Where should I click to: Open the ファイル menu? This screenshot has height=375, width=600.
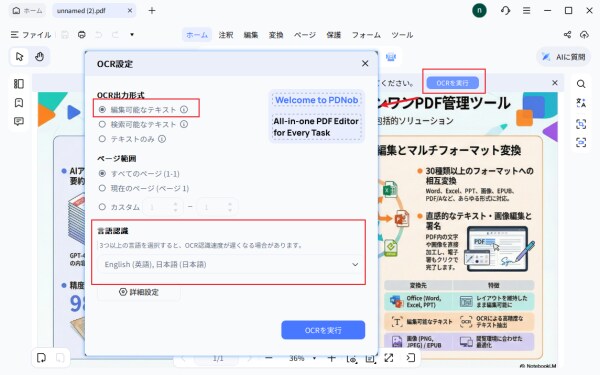(x=31, y=35)
